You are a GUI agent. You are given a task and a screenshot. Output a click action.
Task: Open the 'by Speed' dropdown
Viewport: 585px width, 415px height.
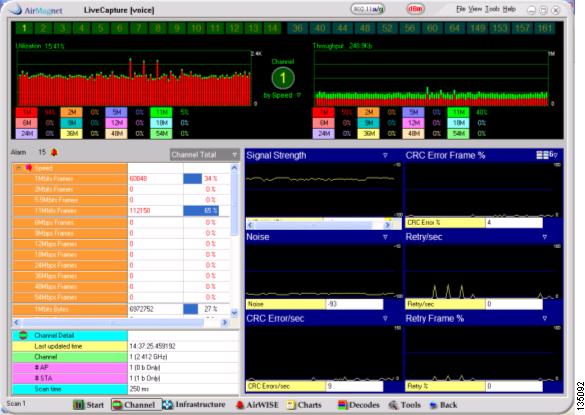[282, 96]
